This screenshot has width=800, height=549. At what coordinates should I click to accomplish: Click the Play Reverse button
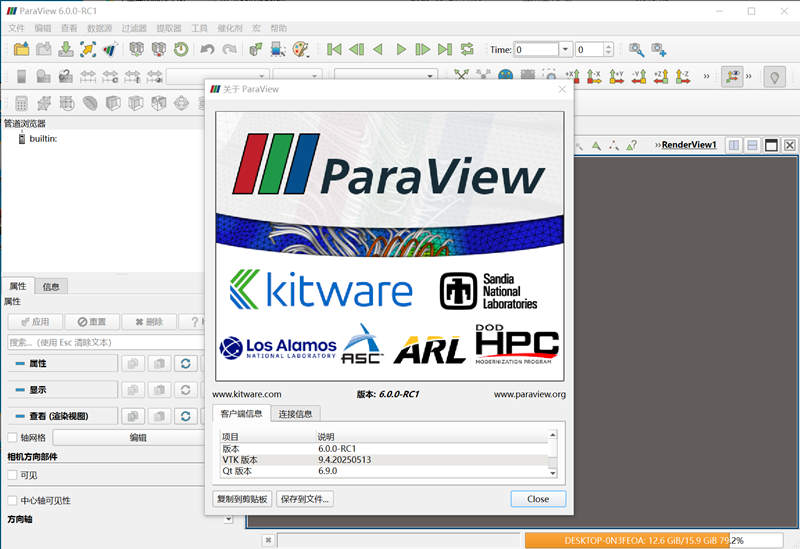pyautogui.click(x=378, y=49)
